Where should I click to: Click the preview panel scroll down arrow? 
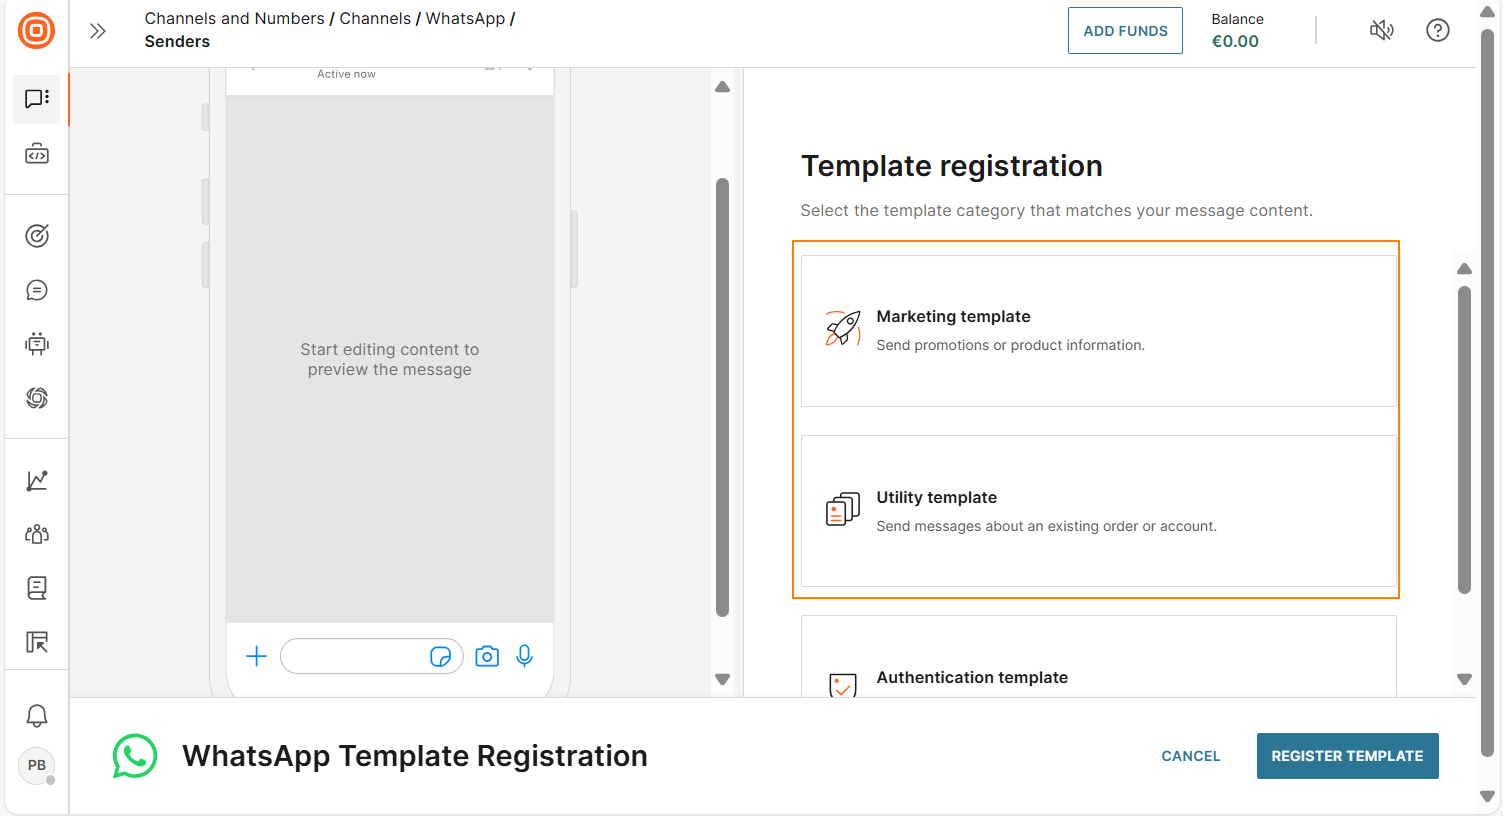coord(722,679)
